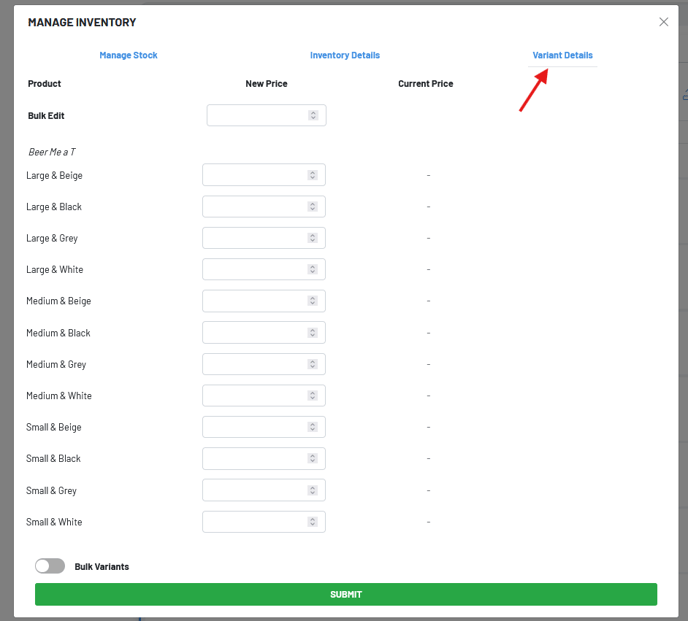The width and height of the screenshot is (688, 621).
Task: Focus the Large & White price field
Action: (264, 269)
